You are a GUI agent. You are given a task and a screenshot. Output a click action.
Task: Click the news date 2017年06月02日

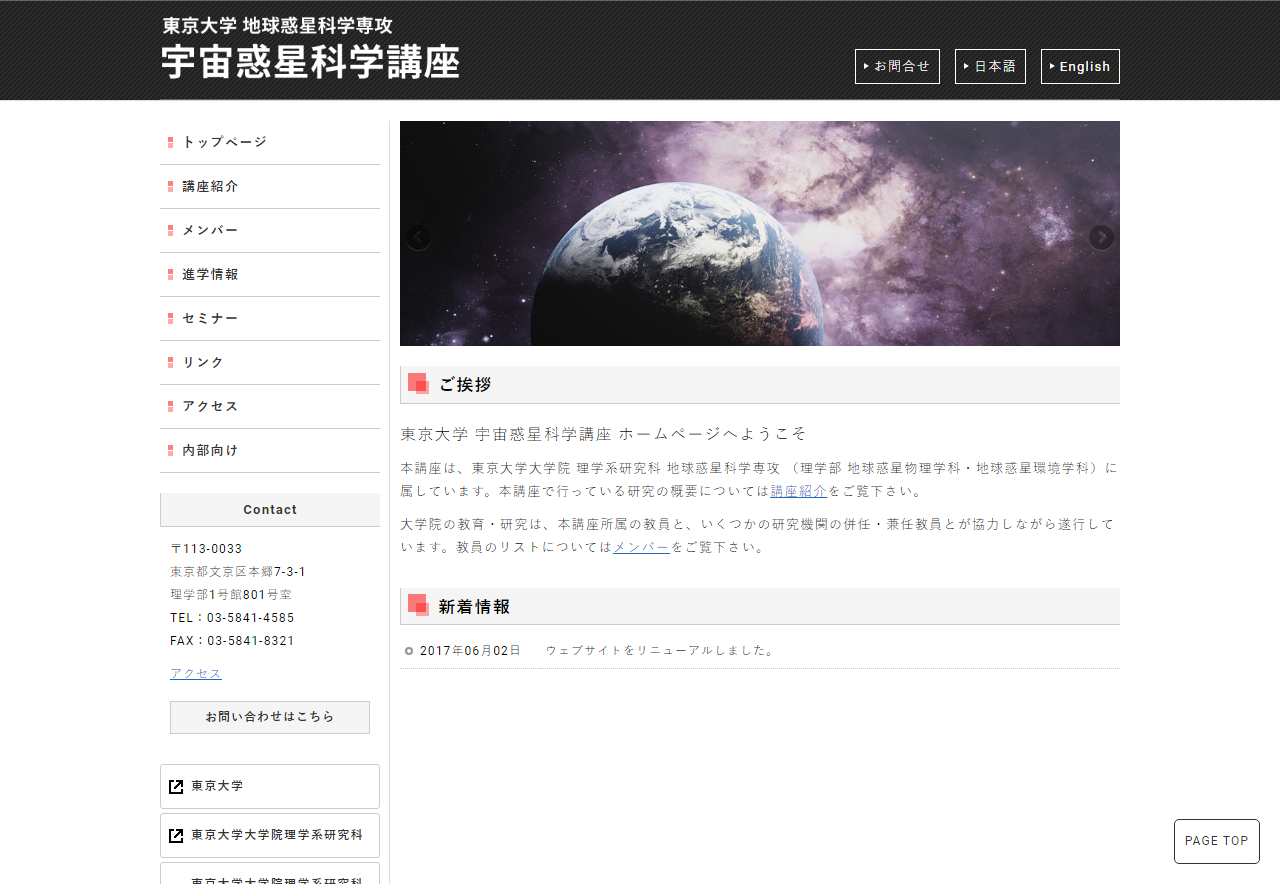(x=470, y=650)
